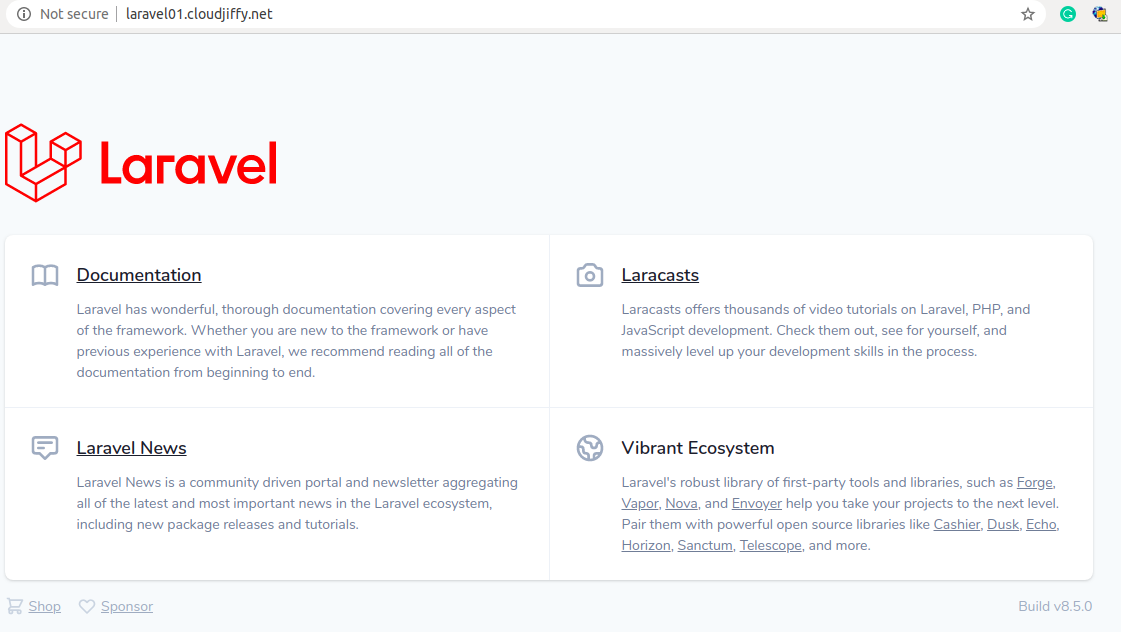Image resolution: width=1121 pixels, height=632 pixels.
Task: Open the Documentation link
Action: tap(139, 275)
